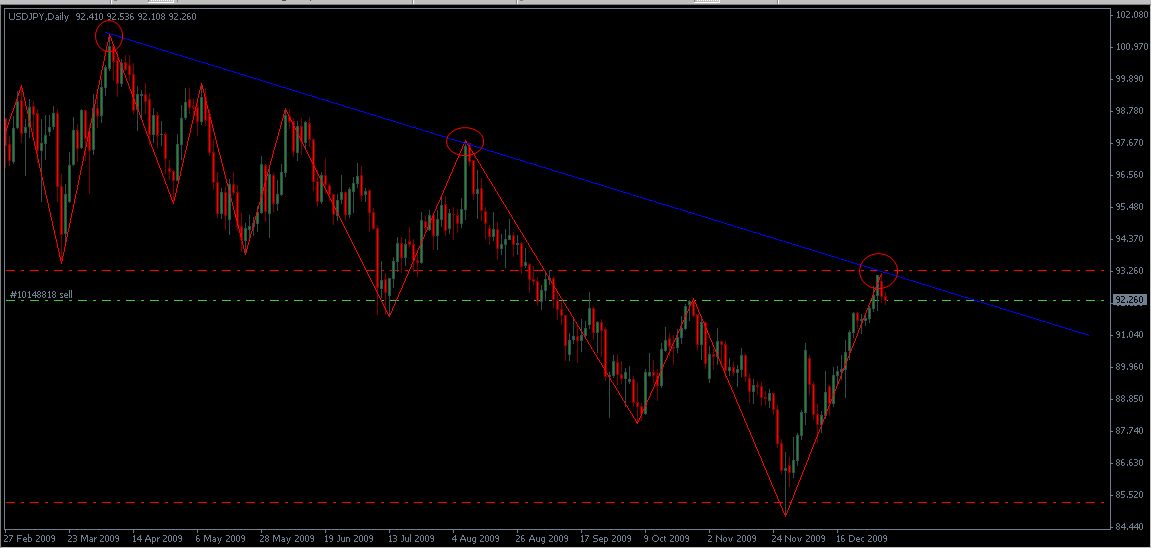Click the zigzag low point in July 2009
Screen dimensions: 1151x548
tap(387, 316)
